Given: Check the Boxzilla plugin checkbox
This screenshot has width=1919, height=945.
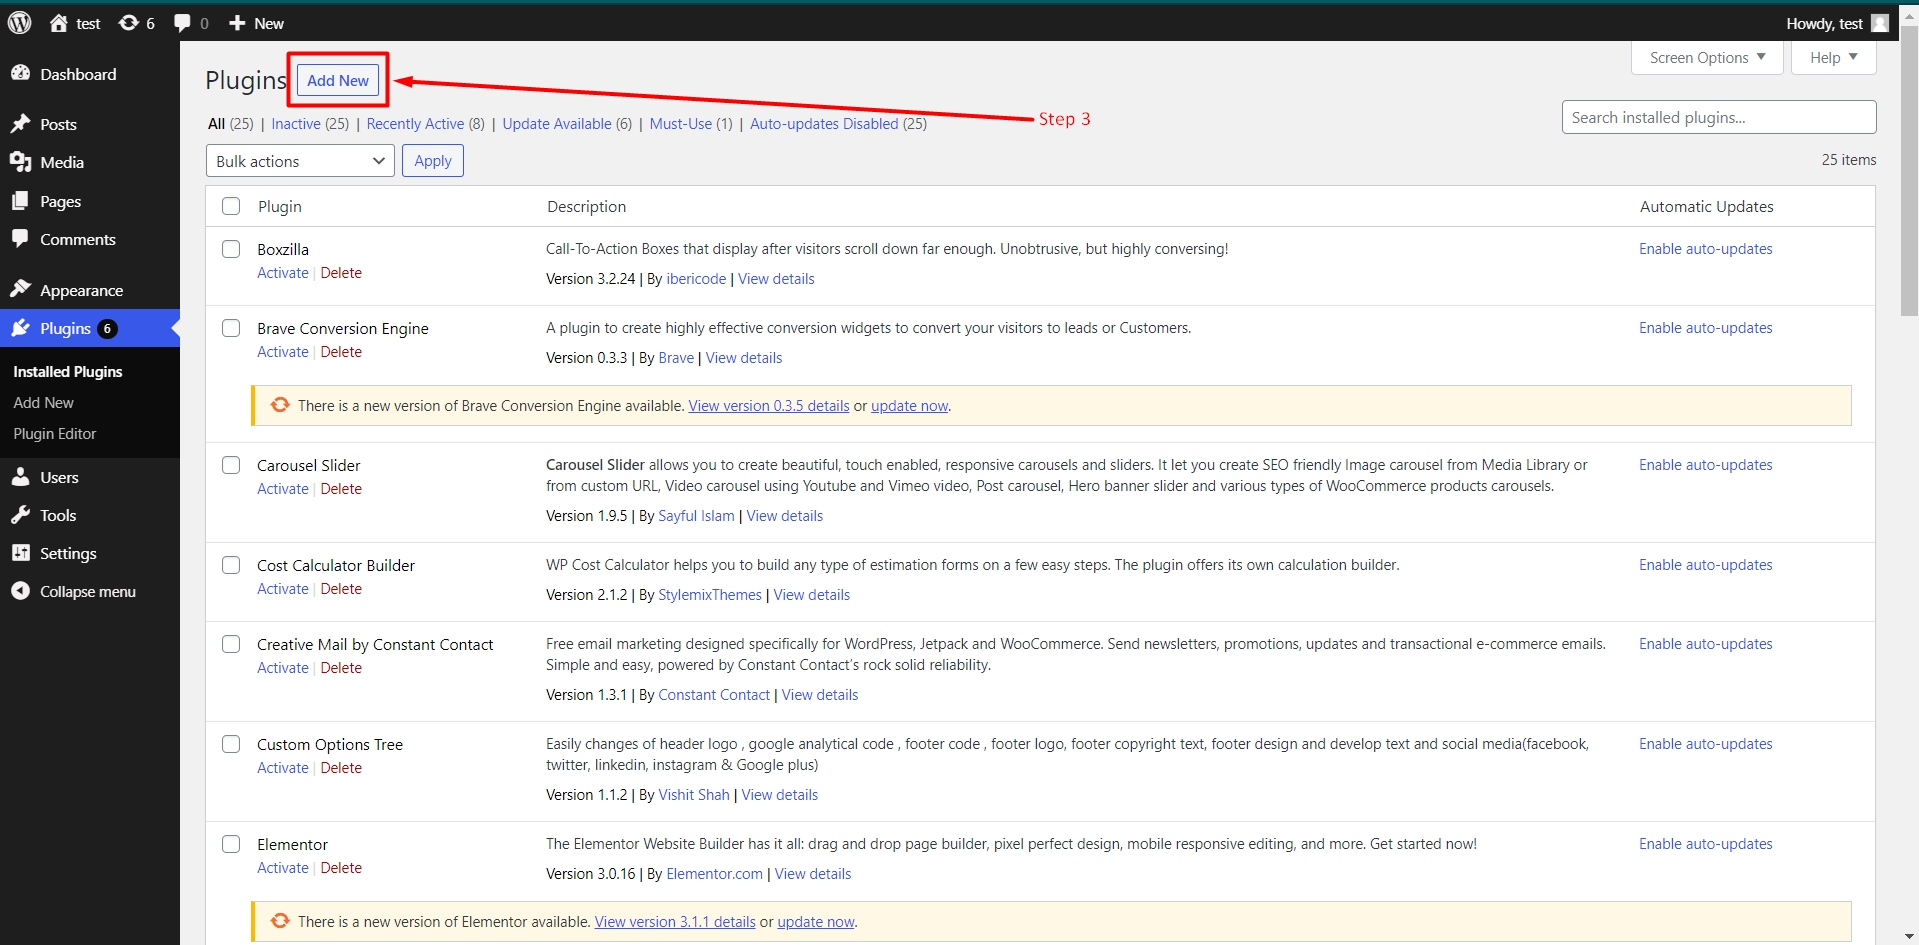Looking at the screenshot, I should (x=231, y=249).
